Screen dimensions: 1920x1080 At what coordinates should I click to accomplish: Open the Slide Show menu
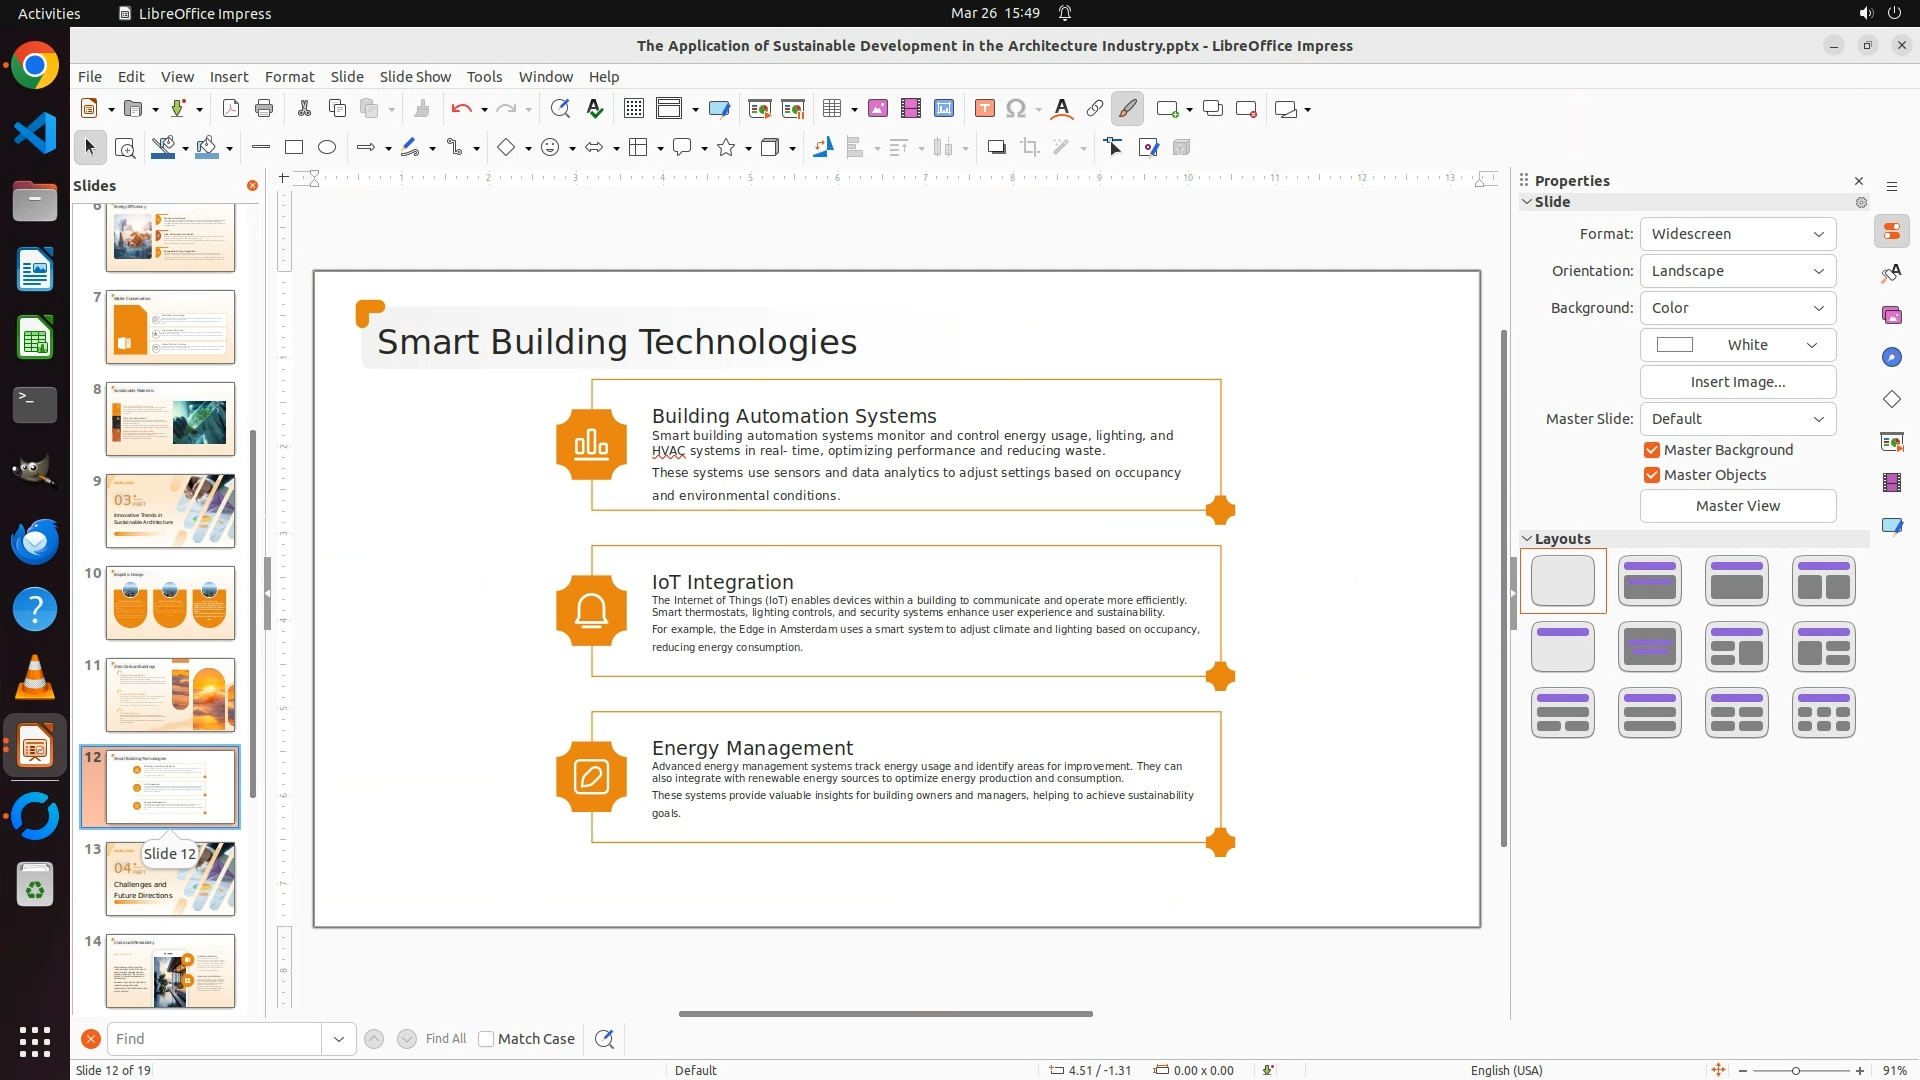pos(415,77)
